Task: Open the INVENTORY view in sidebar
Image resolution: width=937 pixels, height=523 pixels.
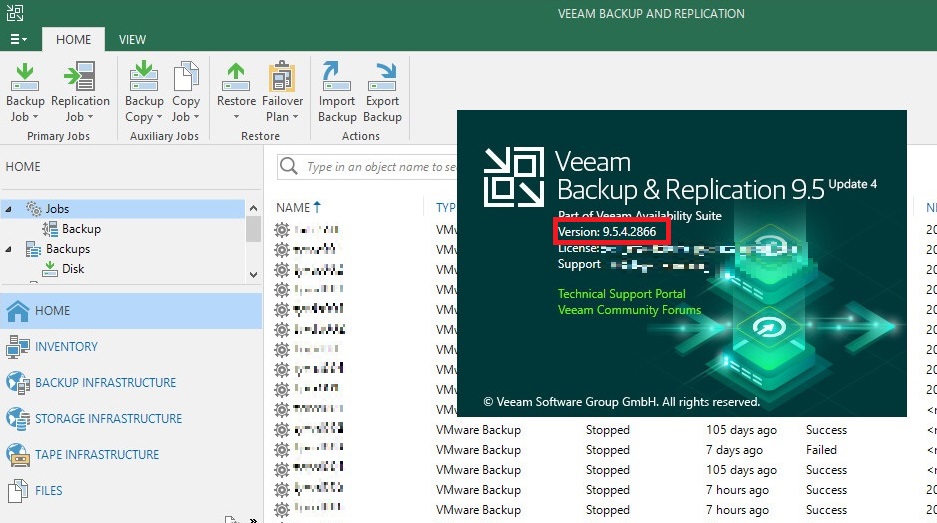Action: click(131, 347)
